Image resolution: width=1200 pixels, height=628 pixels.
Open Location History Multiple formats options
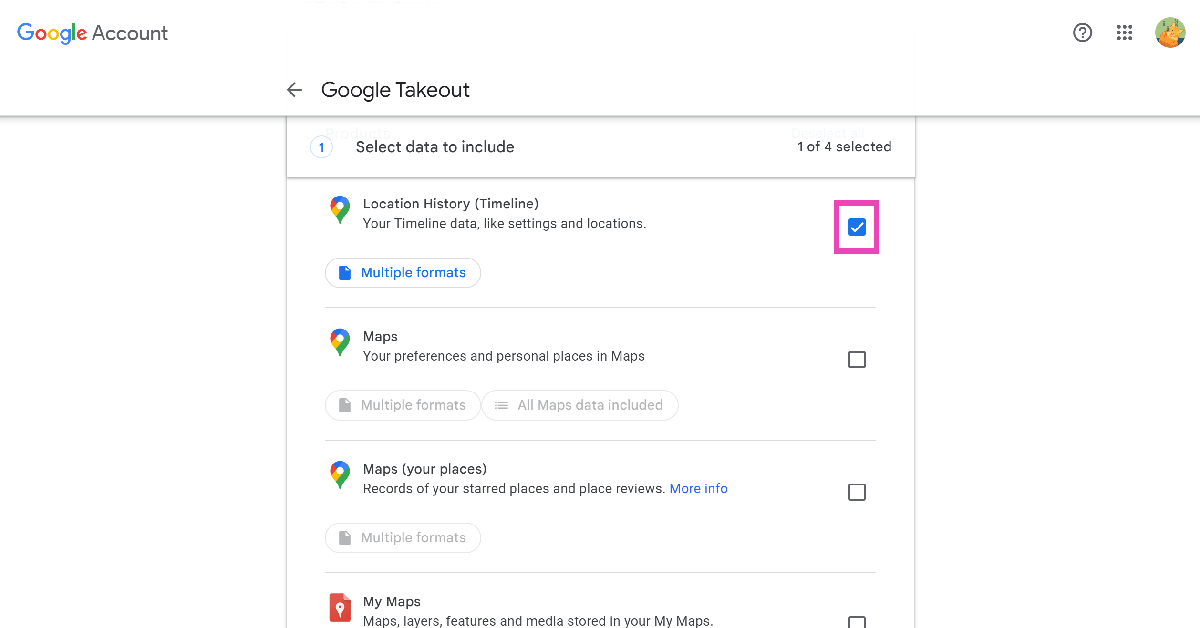pyautogui.click(x=403, y=273)
